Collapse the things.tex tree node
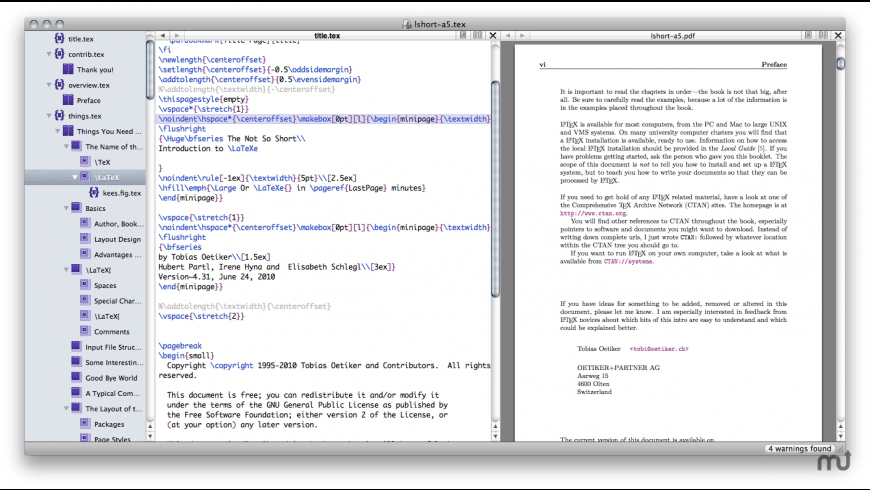This screenshot has height=490, width=870. pyautogui.click(x=49, y=116)
